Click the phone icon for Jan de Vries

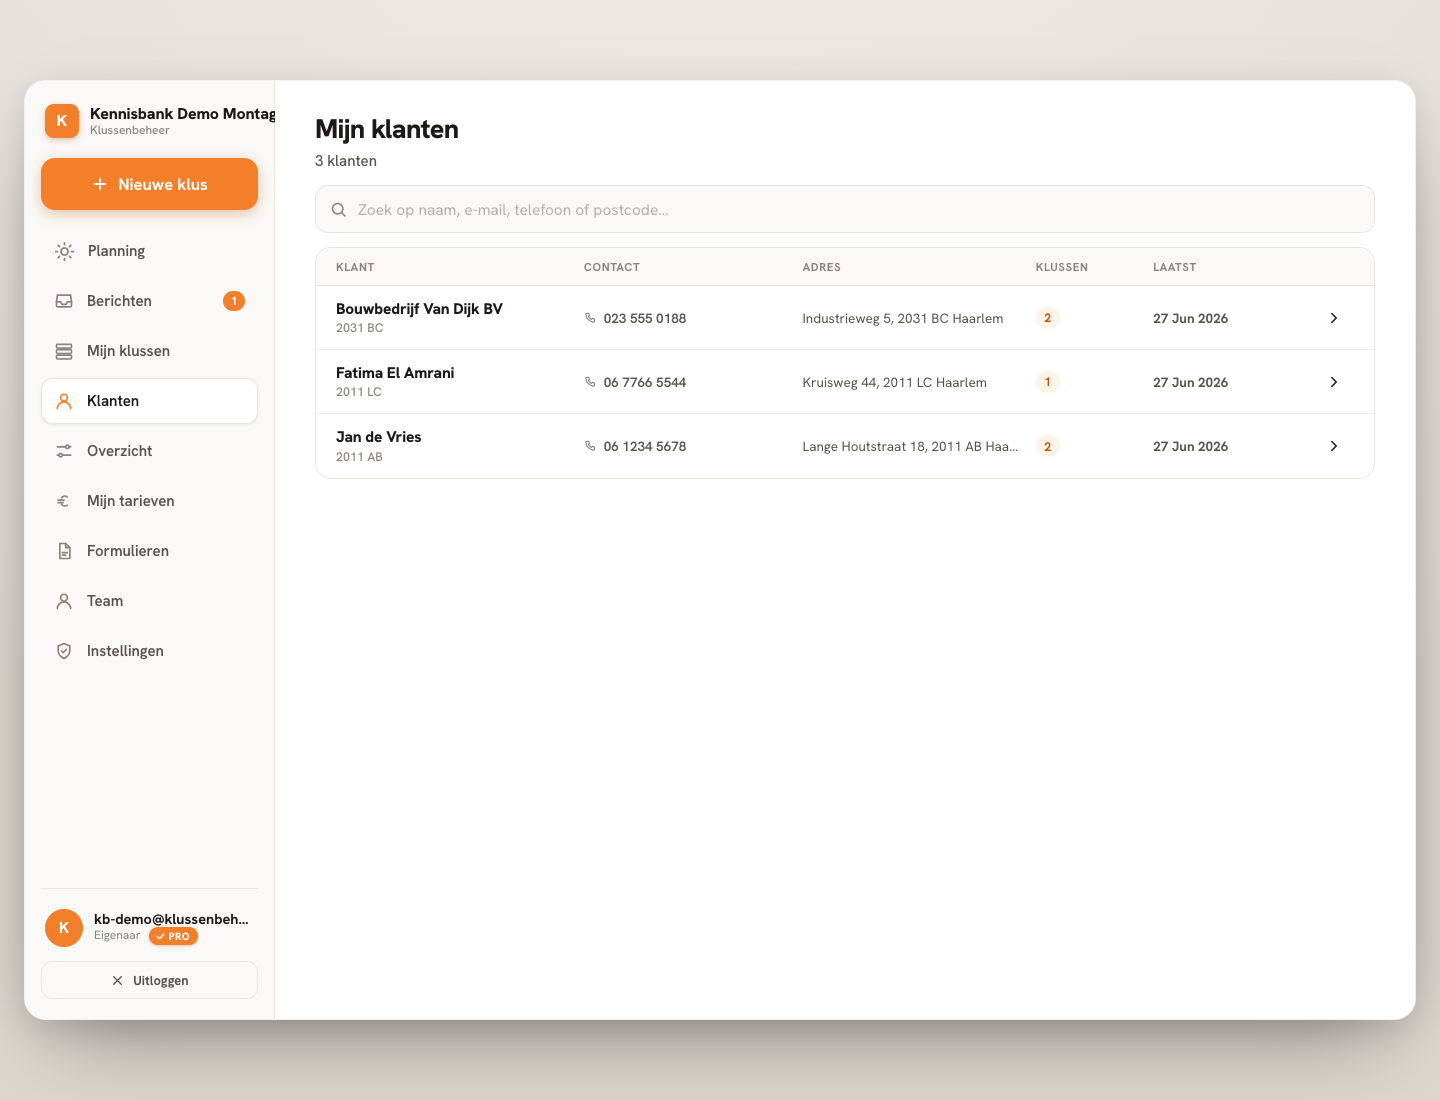tap(590, 446)
